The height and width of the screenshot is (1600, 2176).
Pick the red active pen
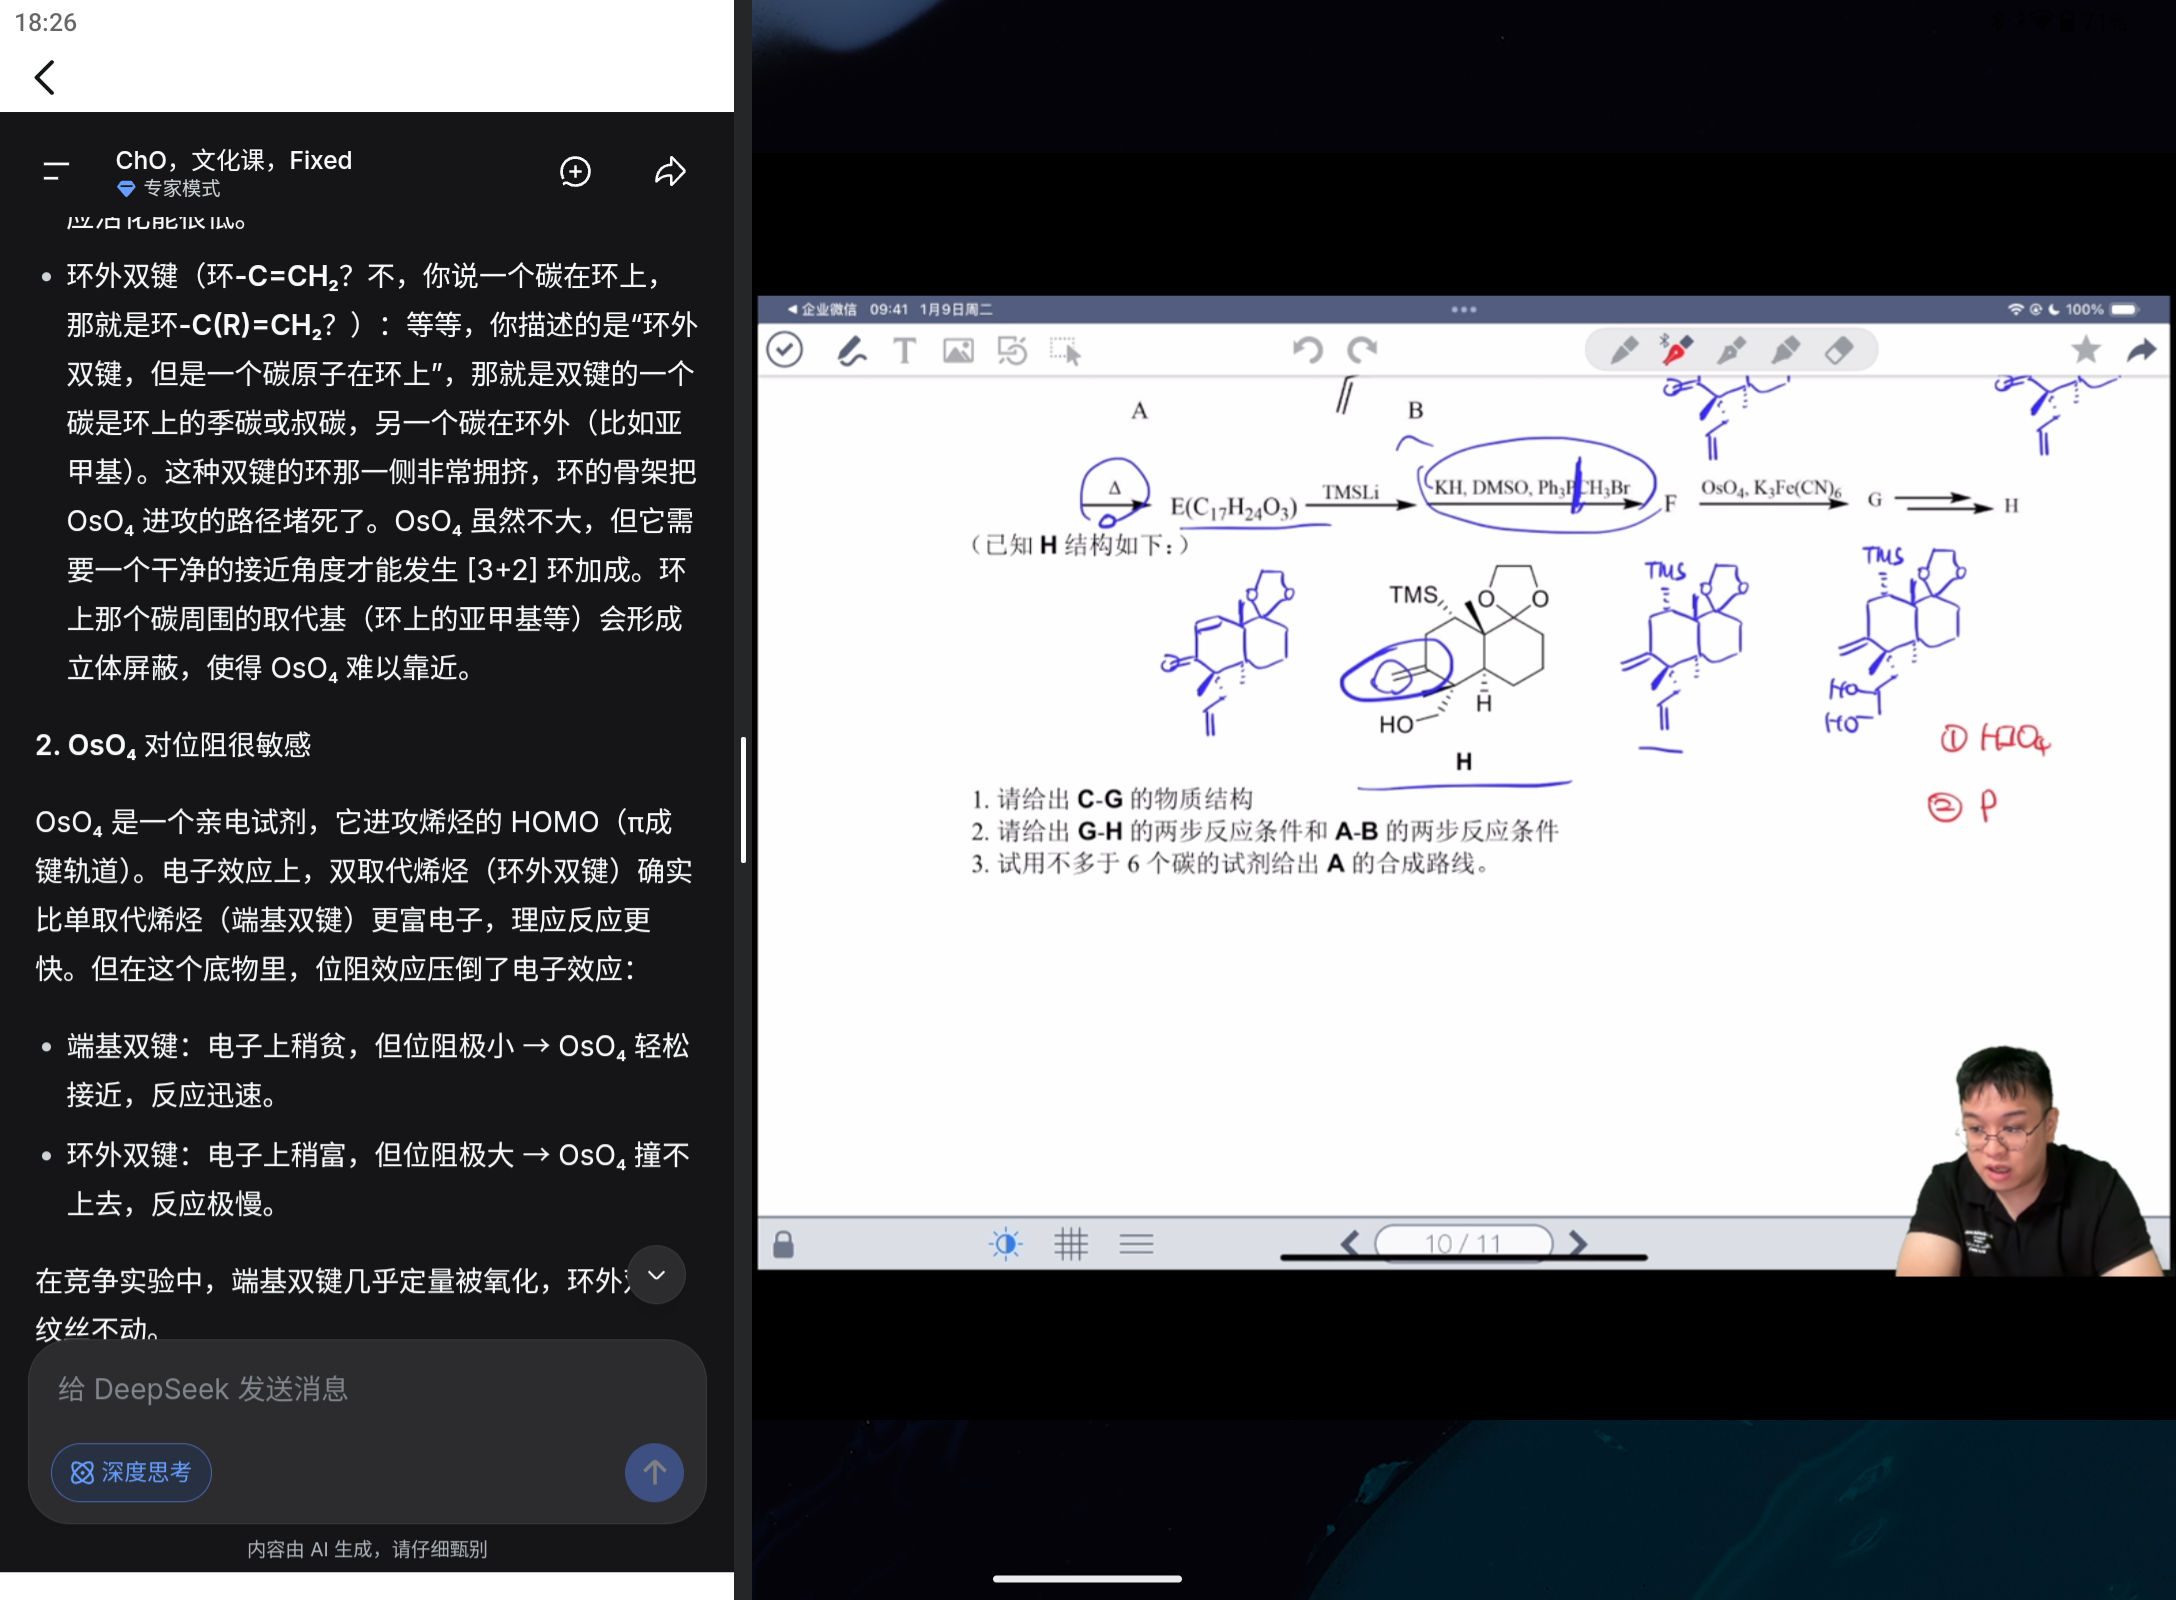click(x=1677, y=350)
